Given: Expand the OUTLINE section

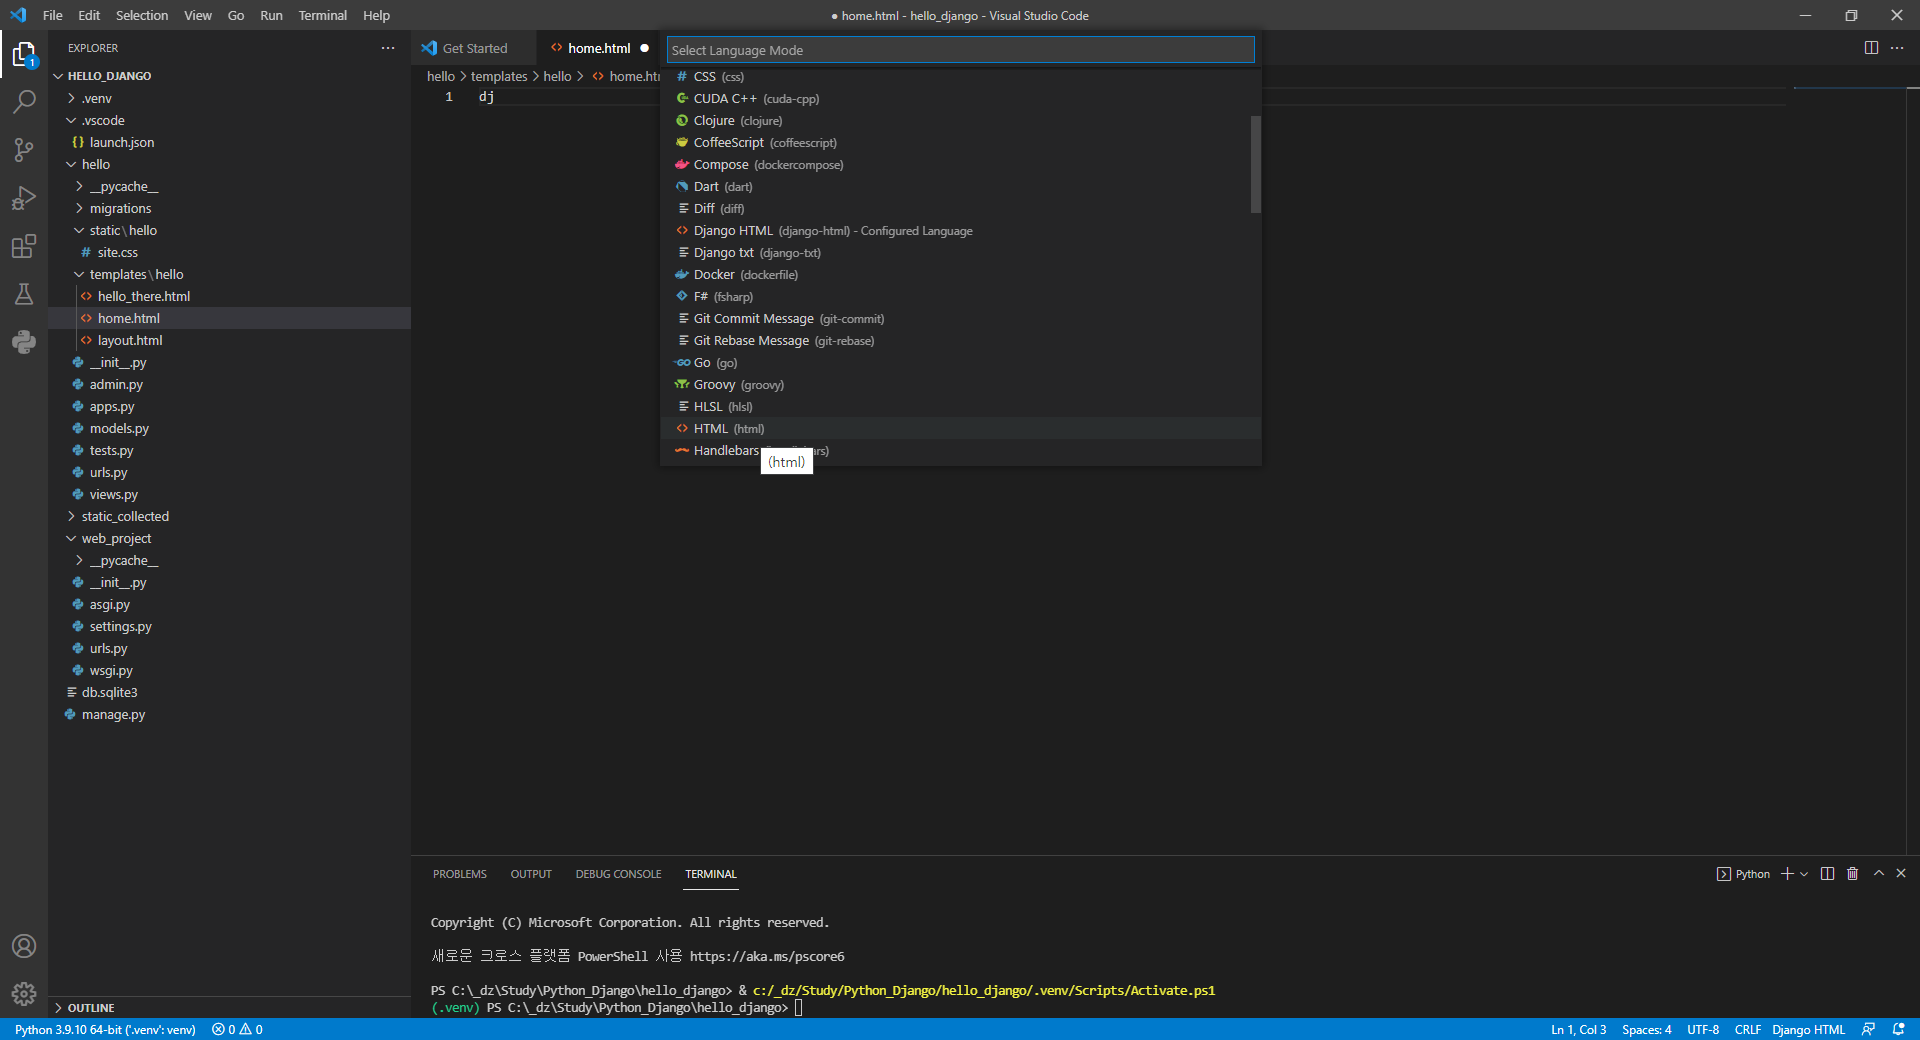Looking at the screenshot, I should tap(230, 1008).
